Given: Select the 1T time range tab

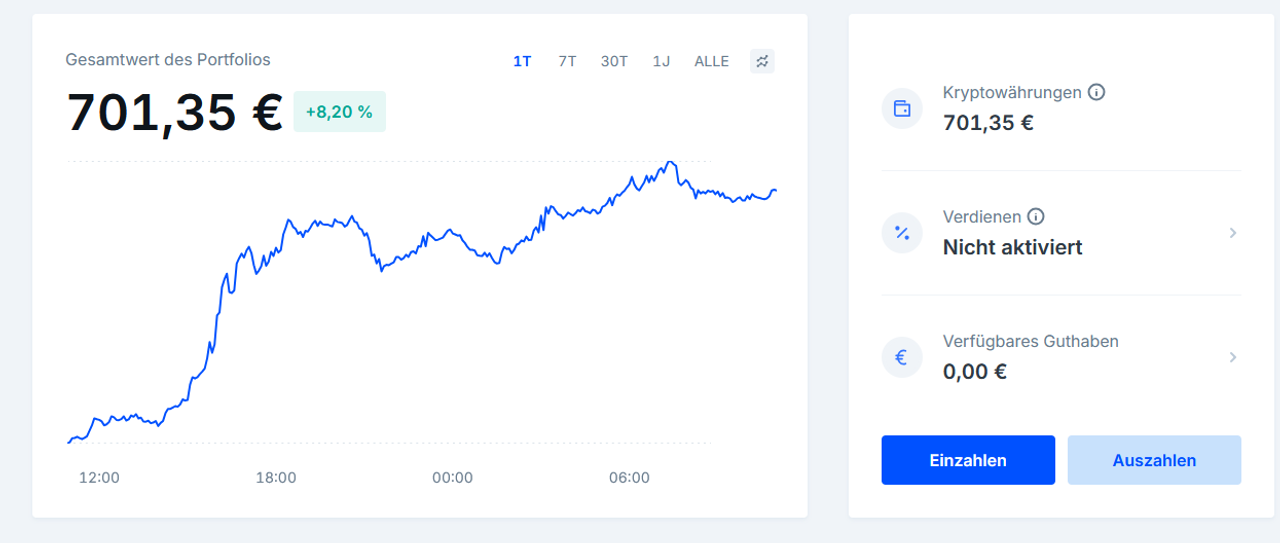Looking at the screenshot, I should point(522,61).
